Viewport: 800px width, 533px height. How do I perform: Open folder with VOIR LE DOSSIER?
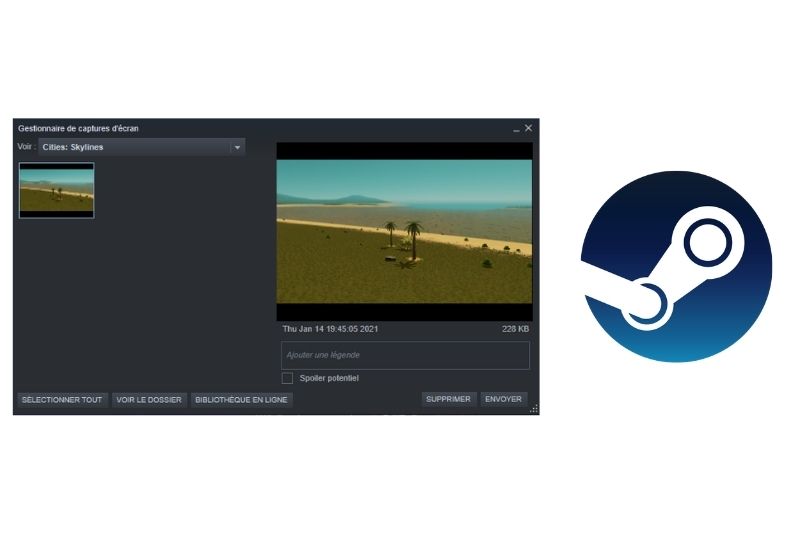[x=149, y=400]
